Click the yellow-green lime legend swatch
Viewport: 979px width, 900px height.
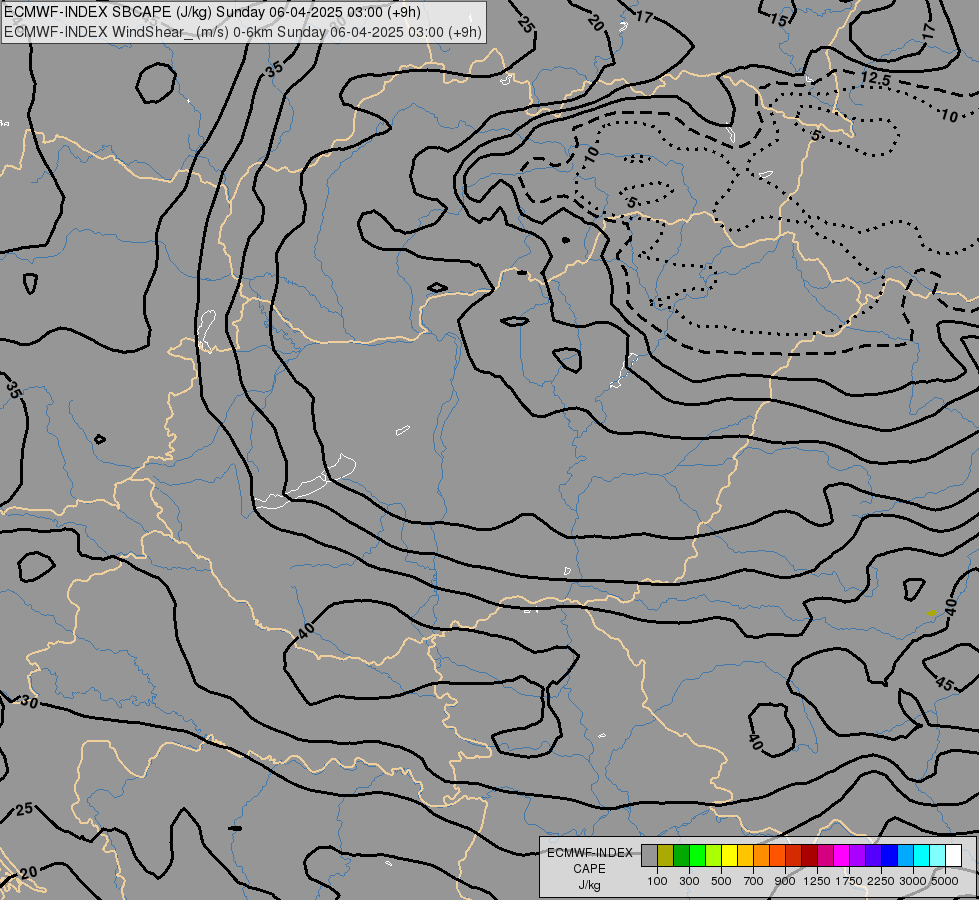coord(714,856)
